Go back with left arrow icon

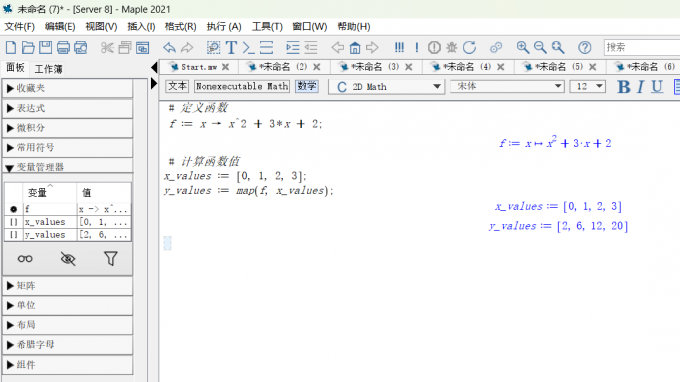[x=337, y=47]
